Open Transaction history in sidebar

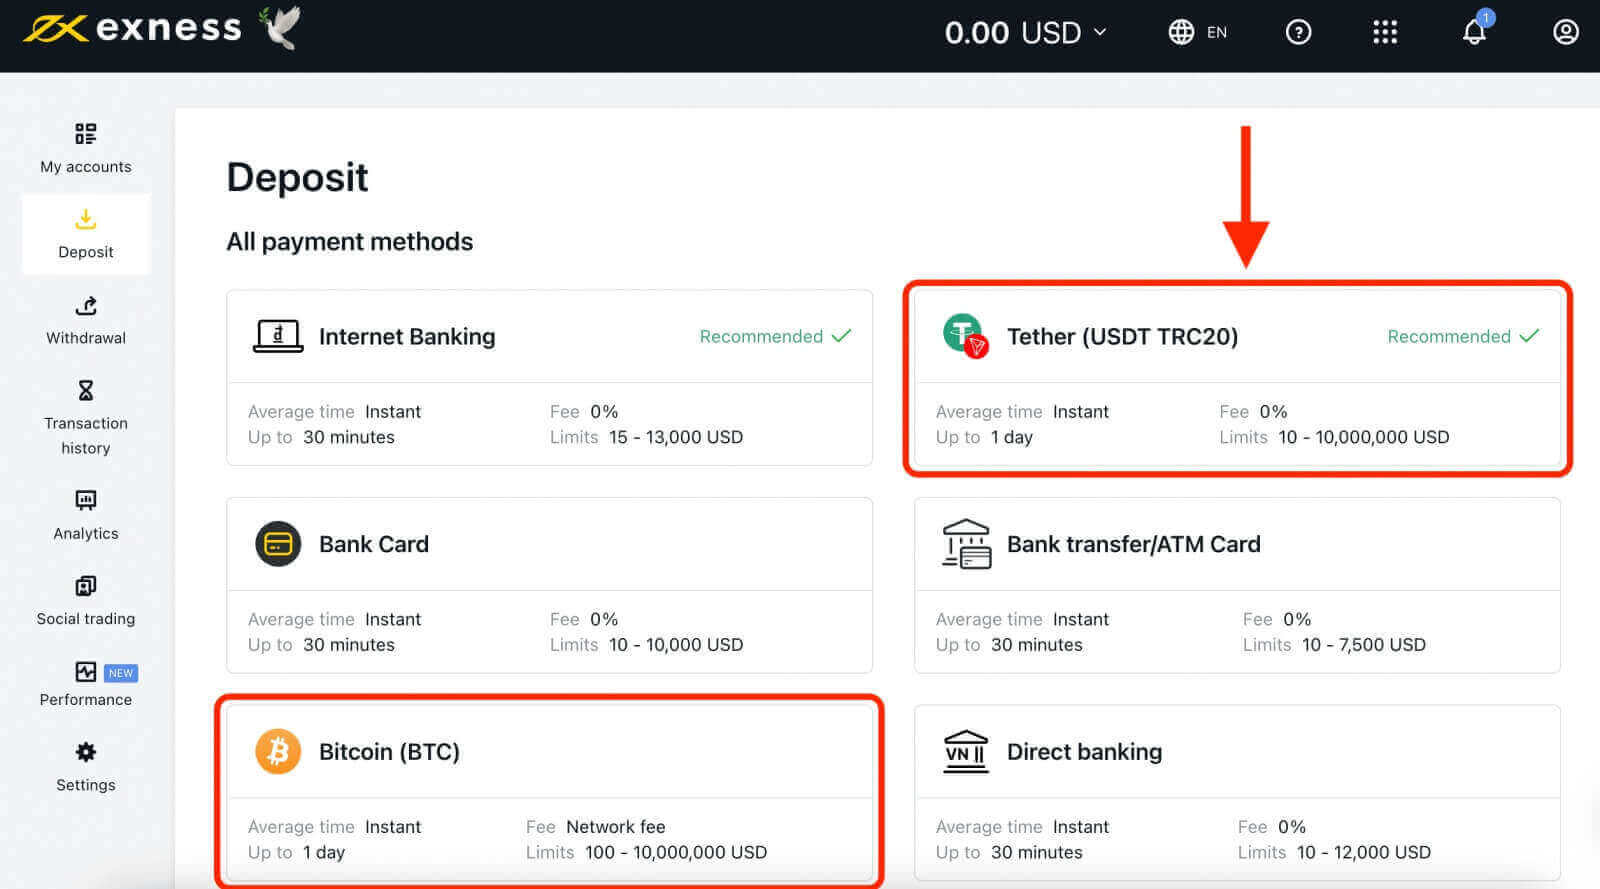tap(86, 418)
